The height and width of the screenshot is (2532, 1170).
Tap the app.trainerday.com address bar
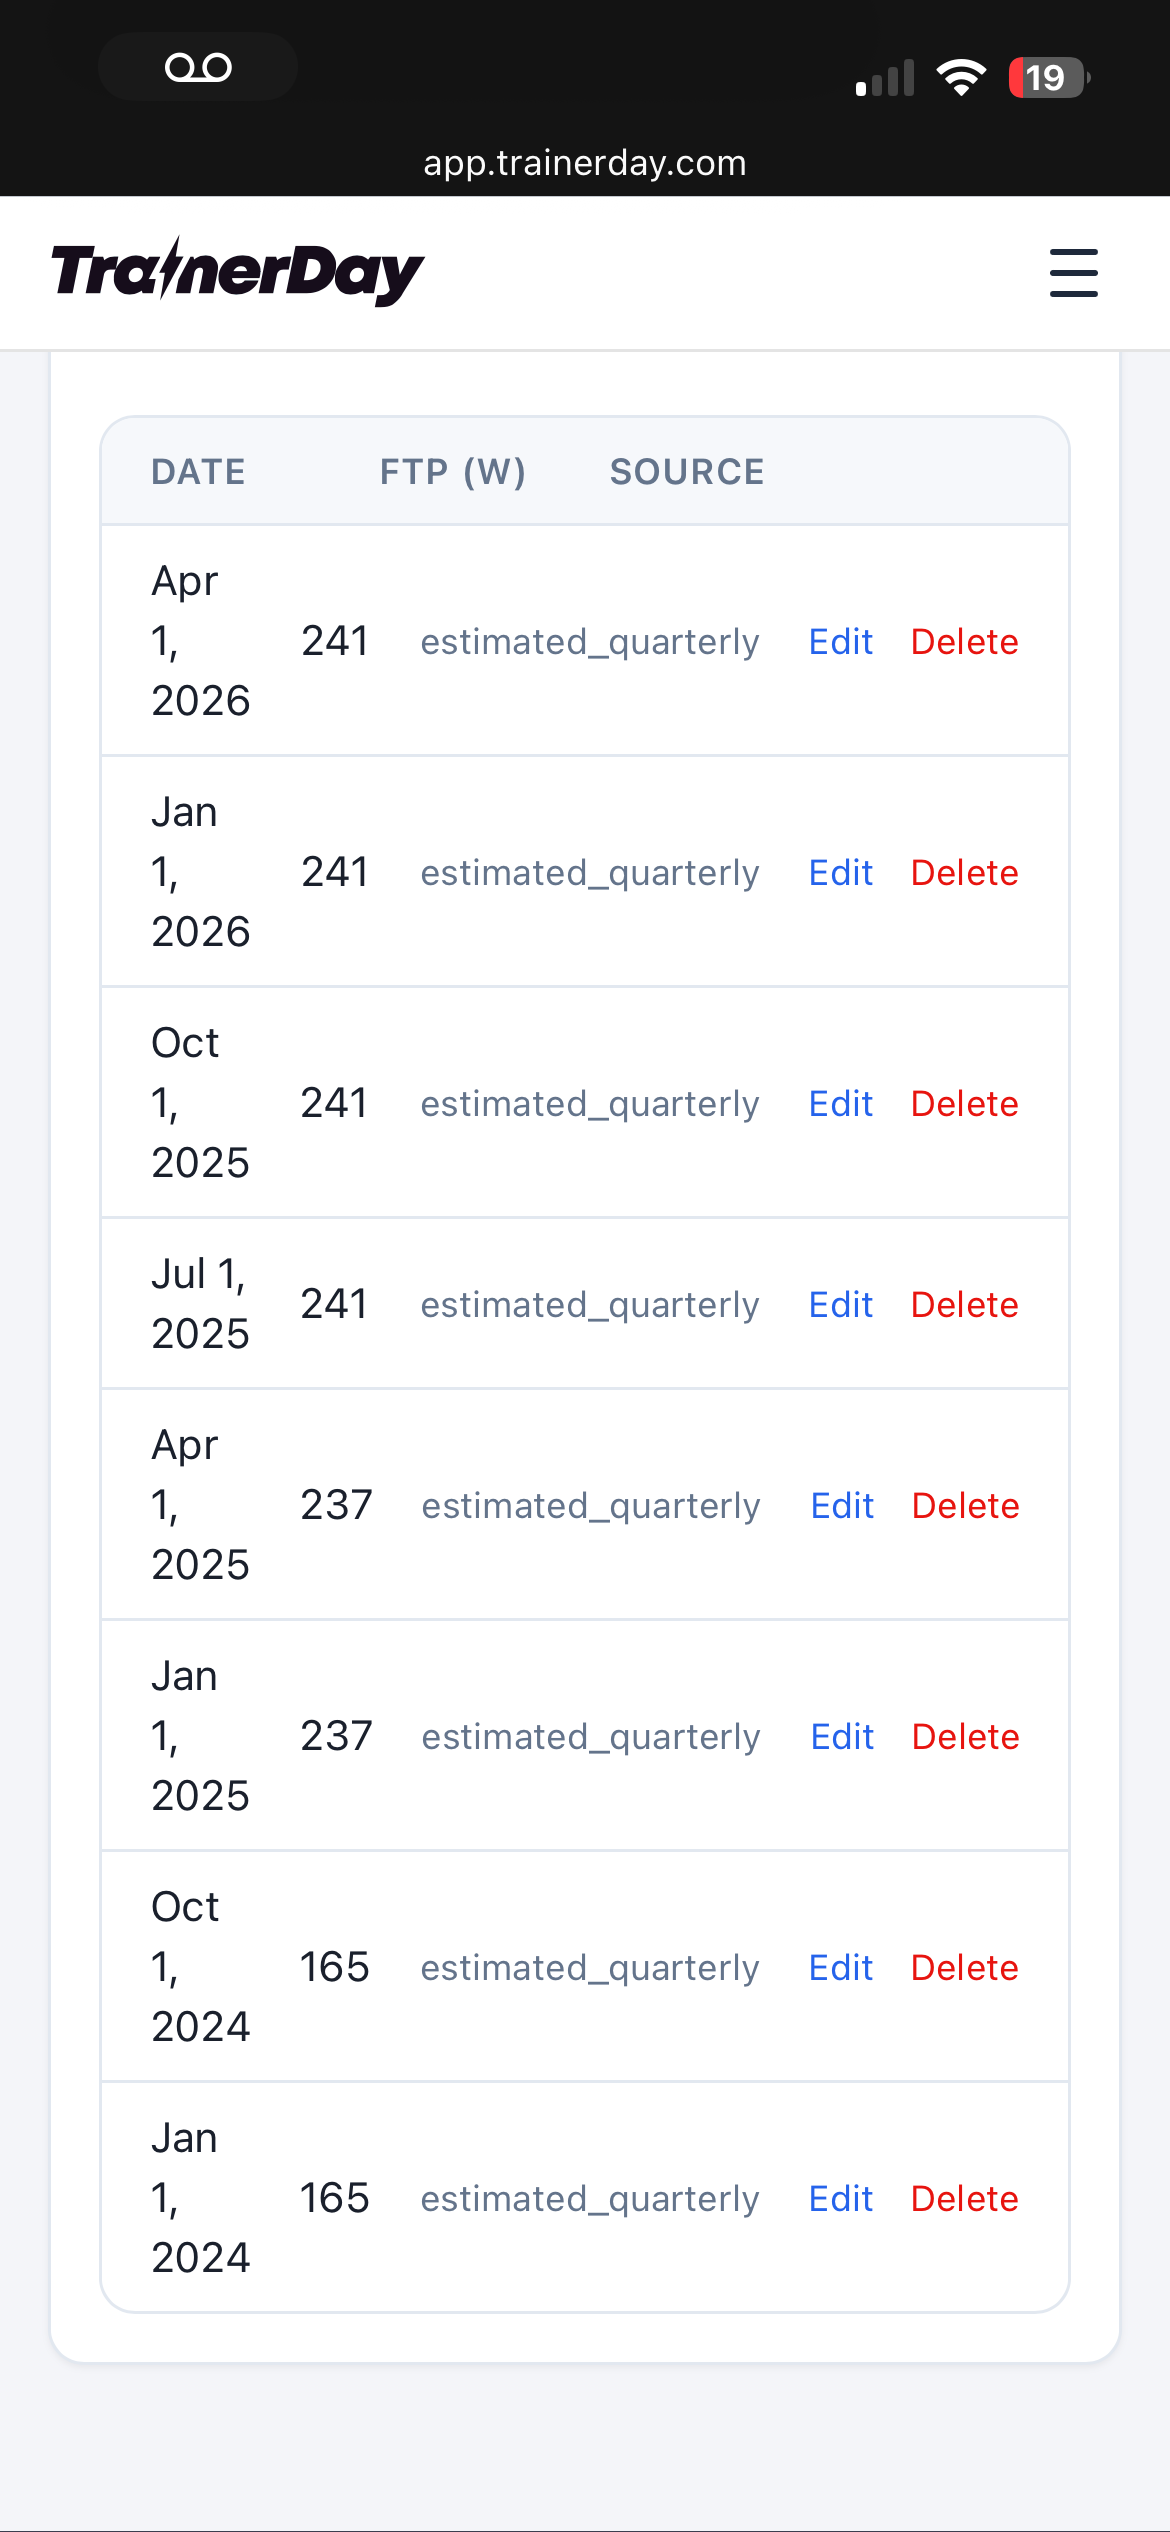(585, 162)
